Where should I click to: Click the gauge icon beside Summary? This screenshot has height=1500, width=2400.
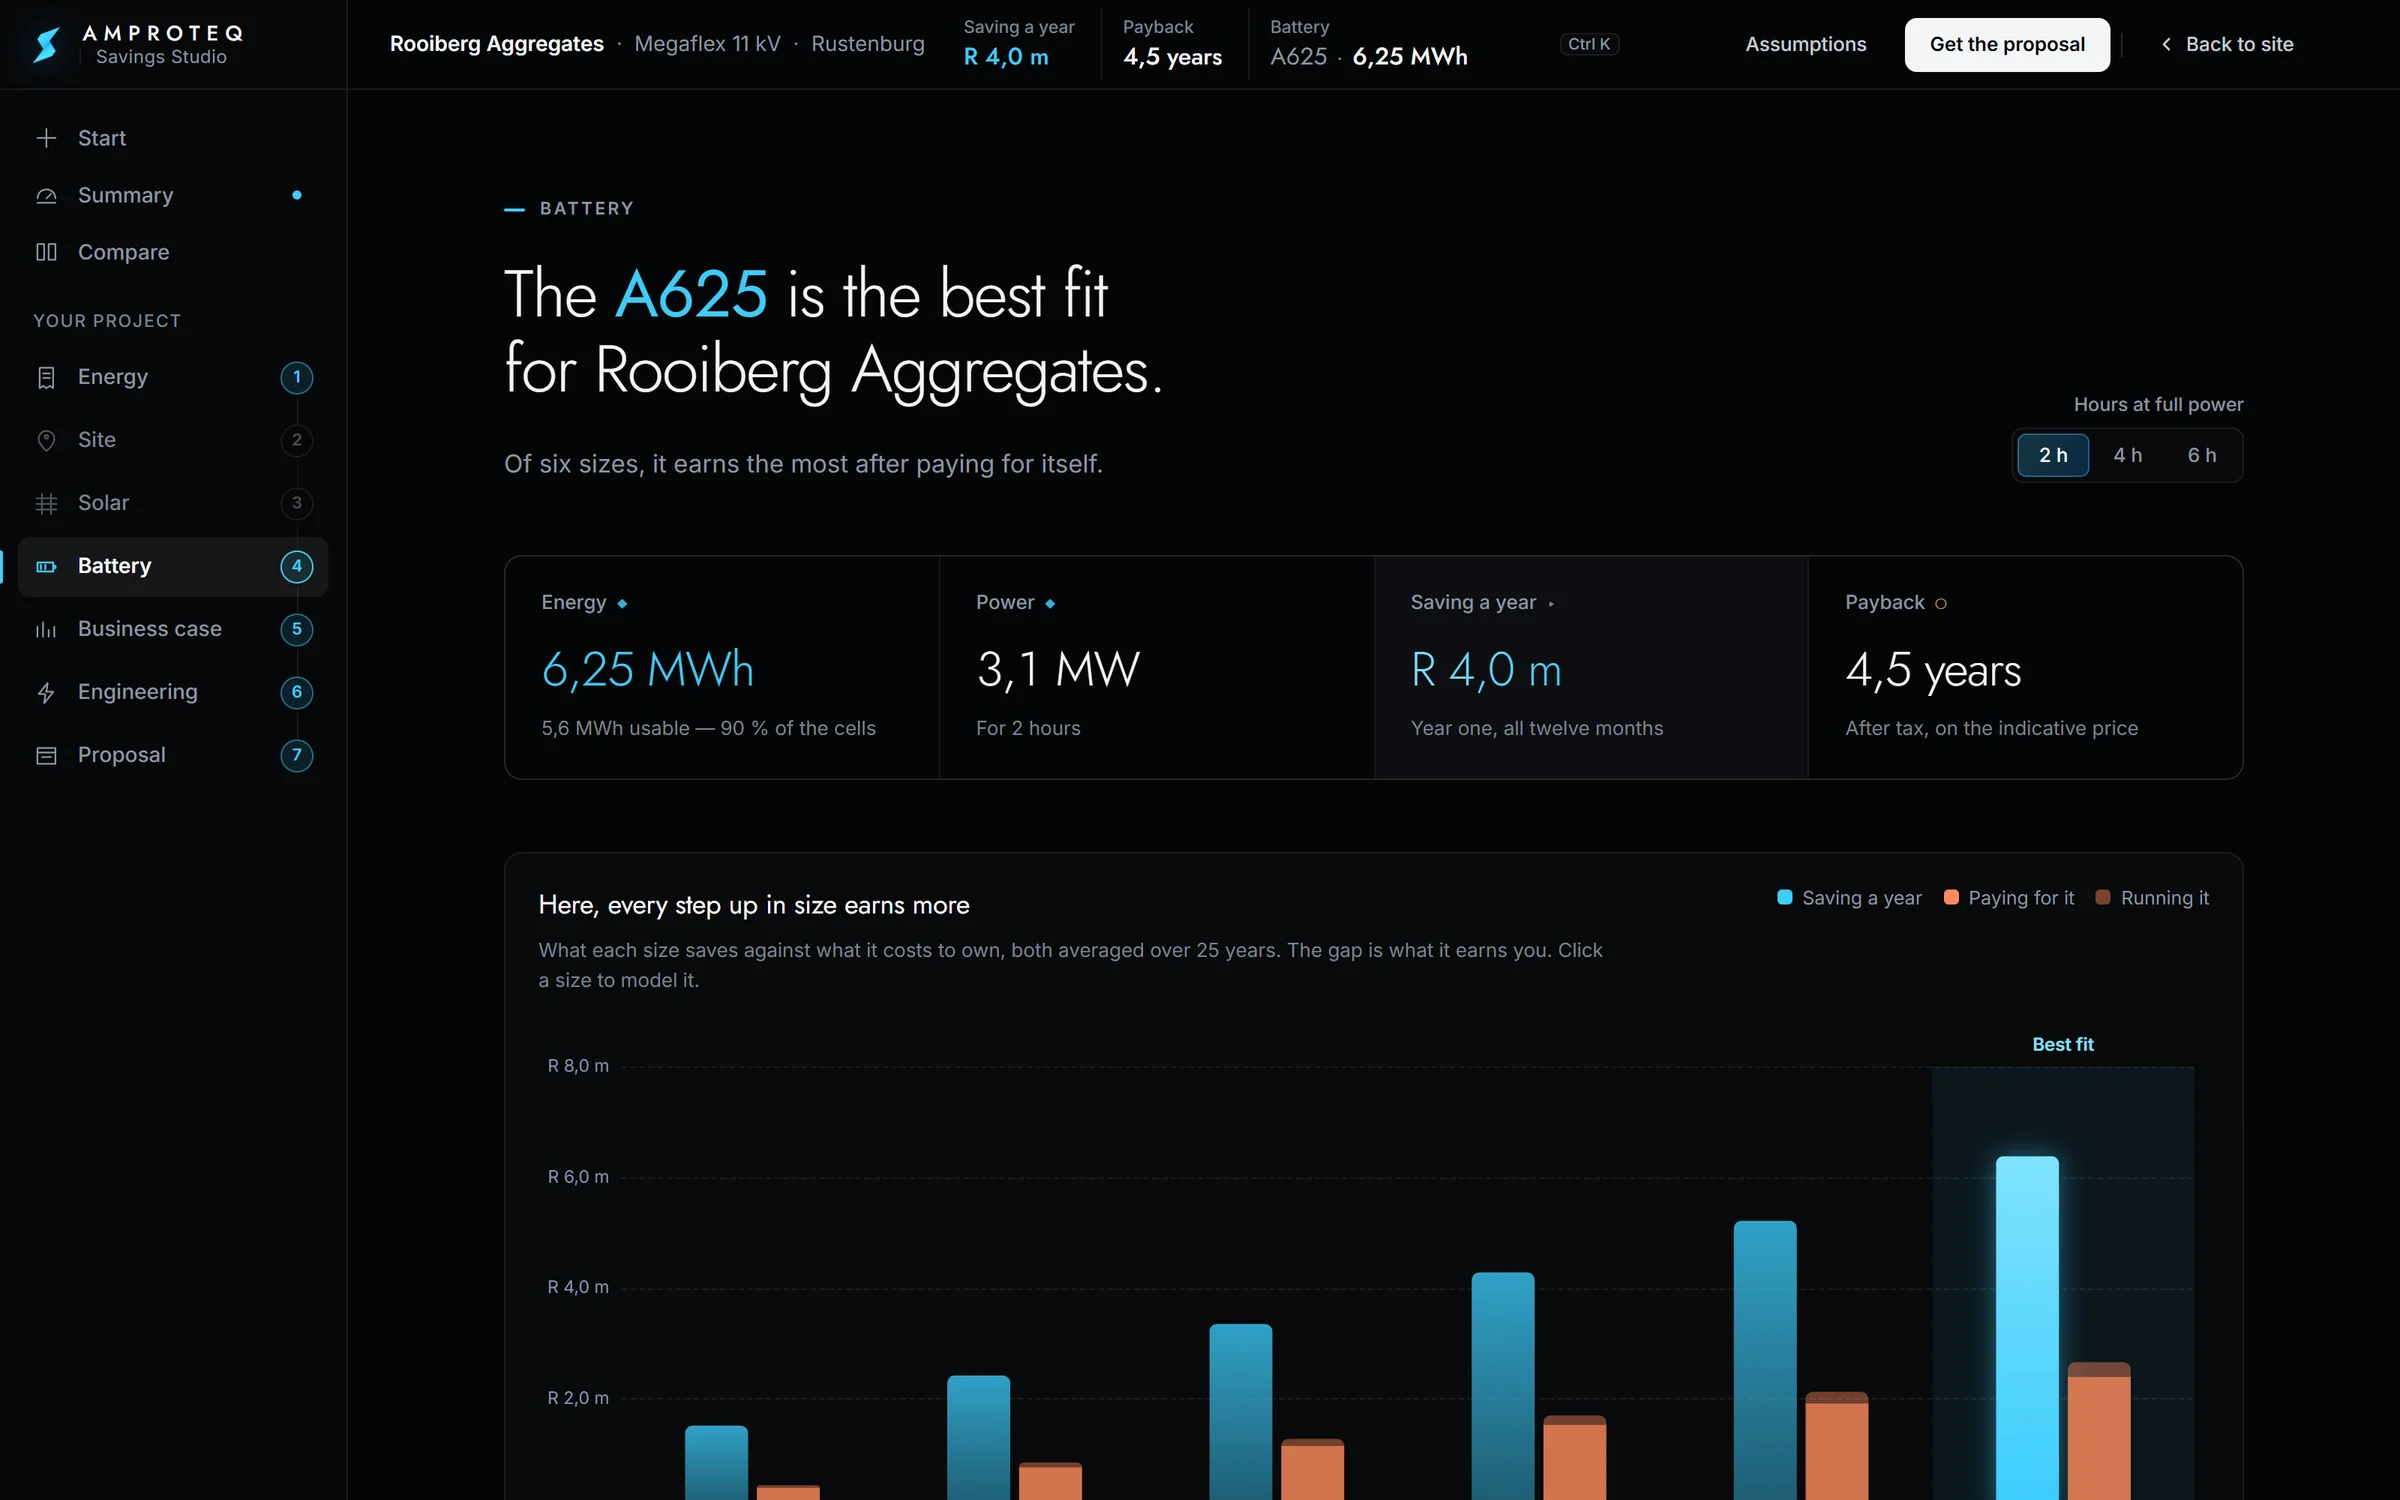click(46, 195)
